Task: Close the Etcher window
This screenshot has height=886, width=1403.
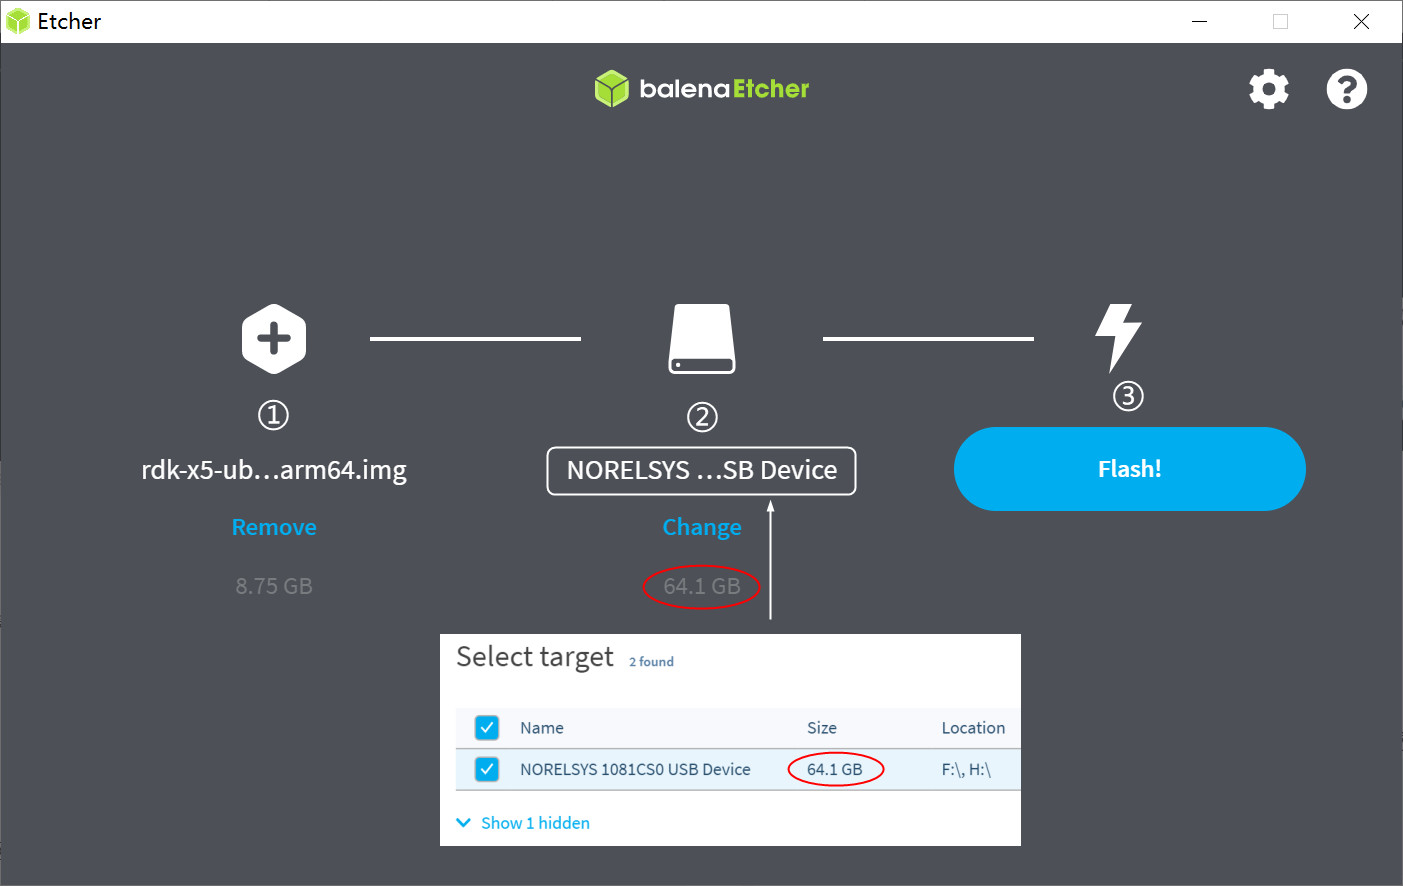Action: pyautogui.click(x=1361, y=21)
